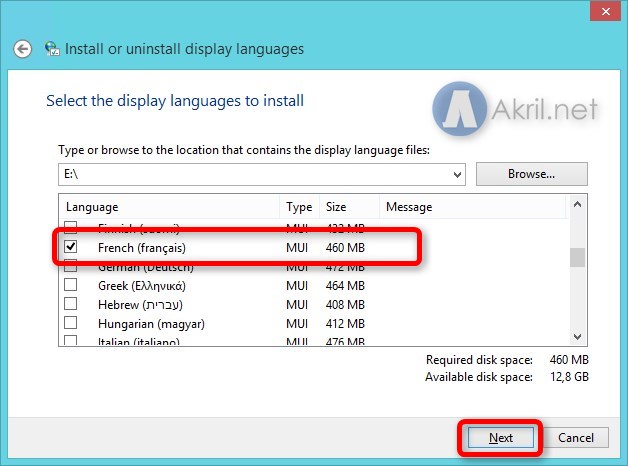Check the Hungarian (magyar) checkbox
Viewport: 628px width, 466px height.
(x=70, y=323)
